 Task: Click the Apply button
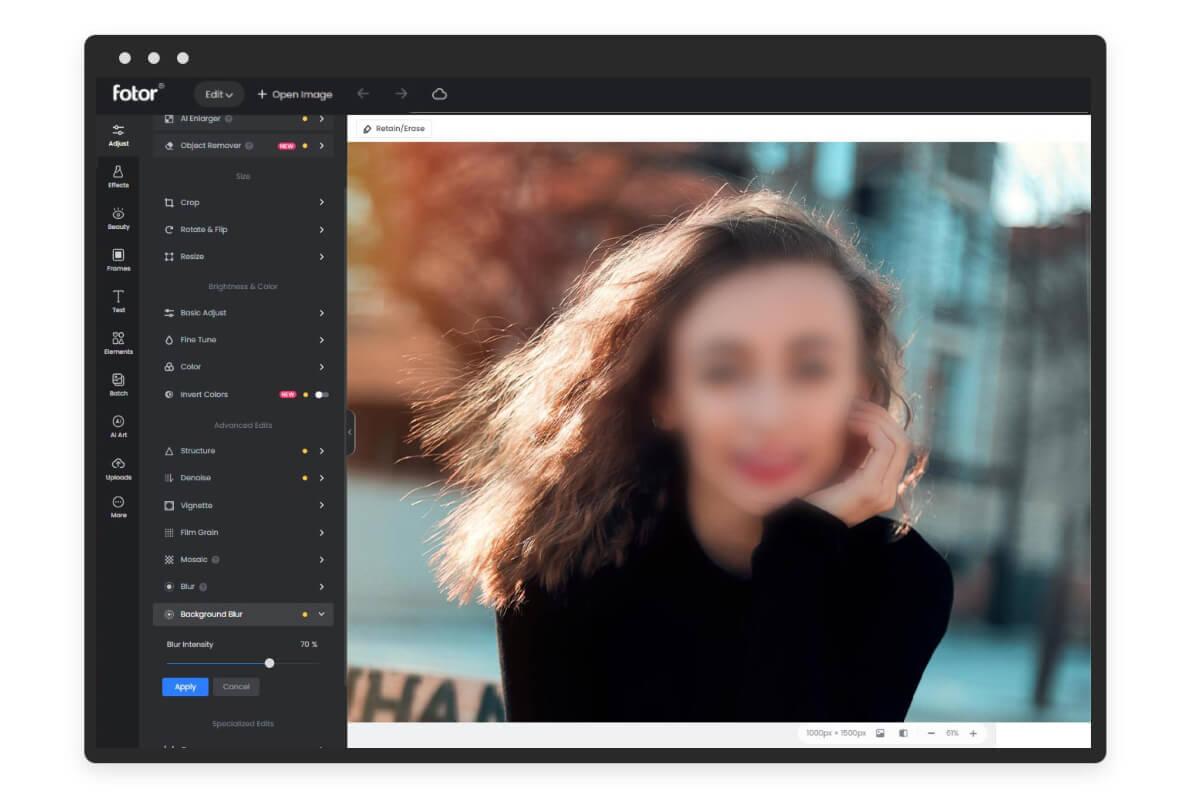click(185, 687)
